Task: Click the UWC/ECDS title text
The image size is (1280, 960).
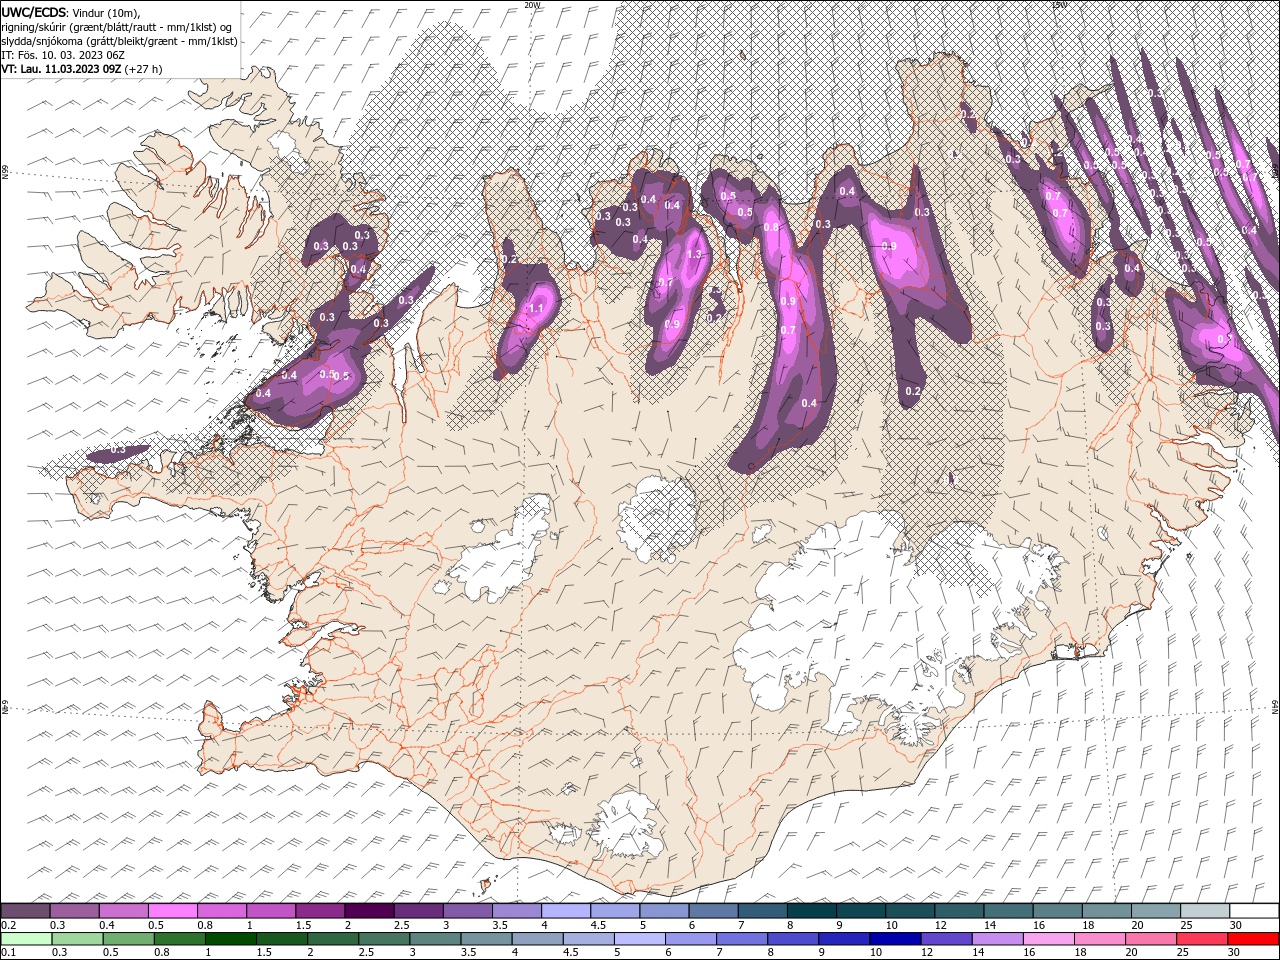Action: click(x=36, y=12)
